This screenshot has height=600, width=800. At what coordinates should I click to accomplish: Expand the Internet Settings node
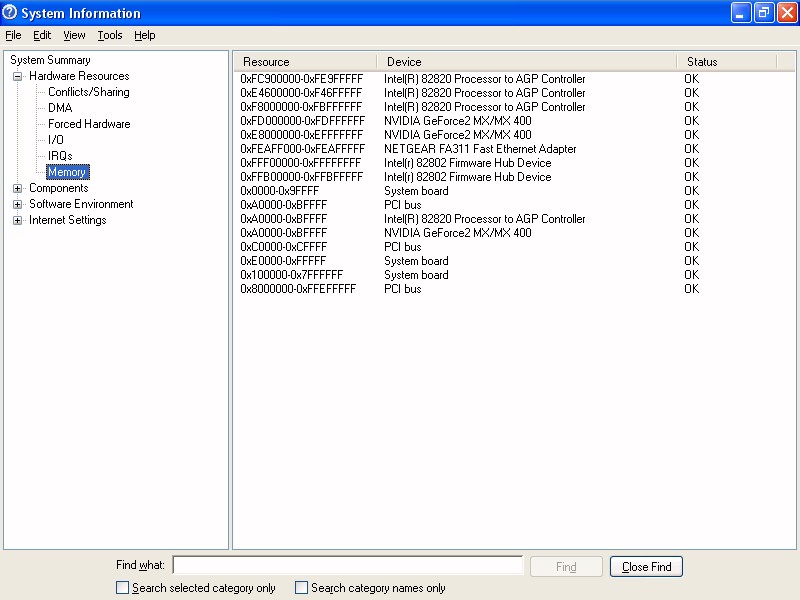17,220
